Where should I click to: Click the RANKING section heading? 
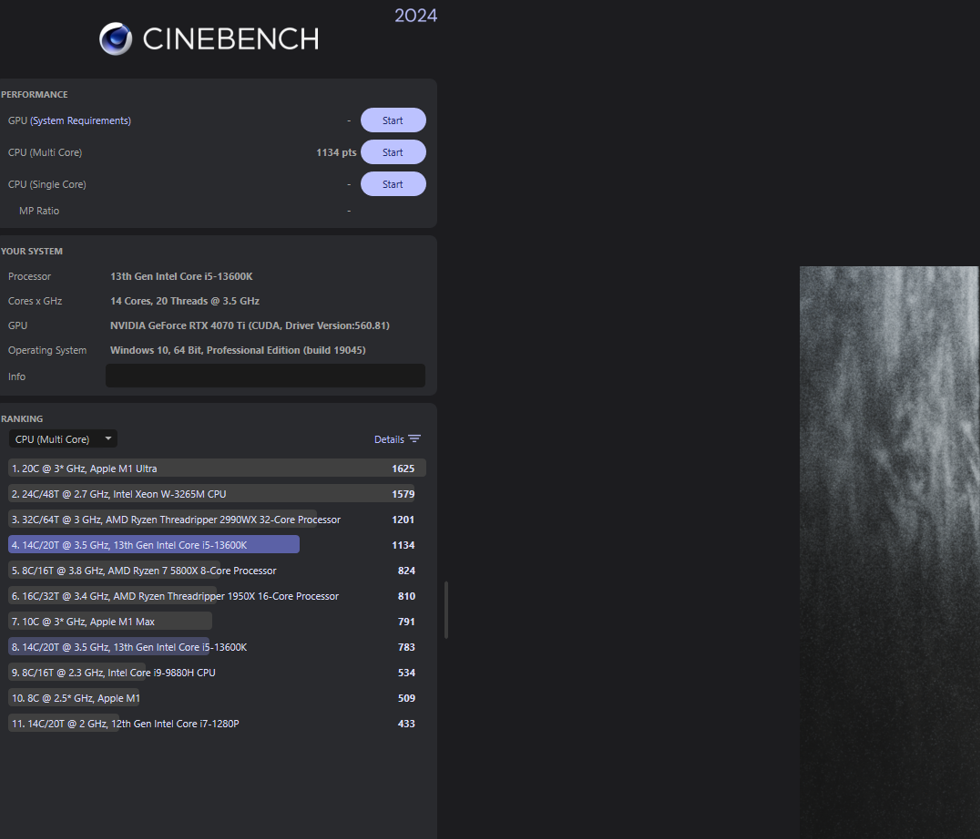click(x=22, y=419)
